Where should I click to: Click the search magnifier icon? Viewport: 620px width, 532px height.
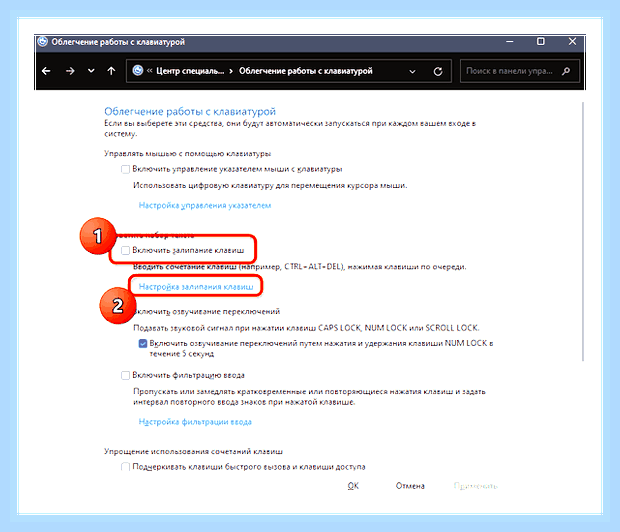tap(566, 71)
